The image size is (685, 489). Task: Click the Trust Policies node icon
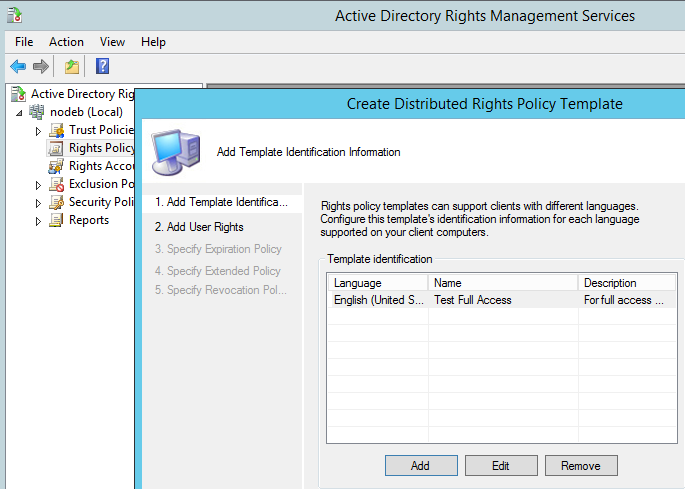[56, 130]
